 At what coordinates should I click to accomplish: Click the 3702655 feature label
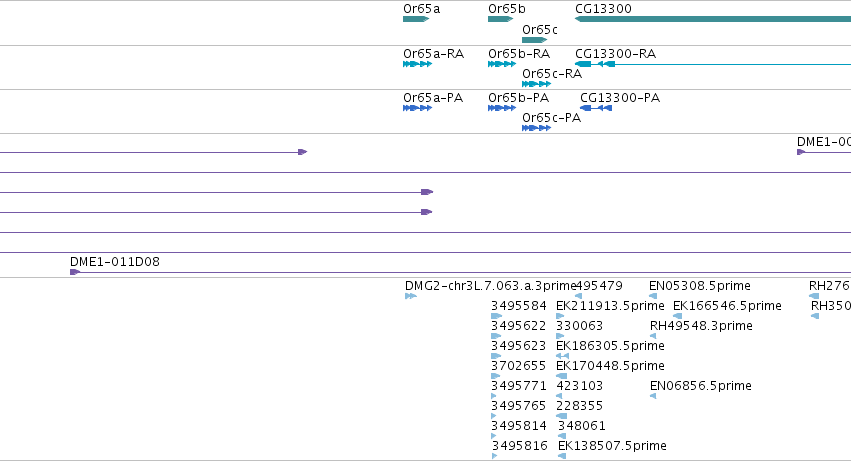[518, 365]
